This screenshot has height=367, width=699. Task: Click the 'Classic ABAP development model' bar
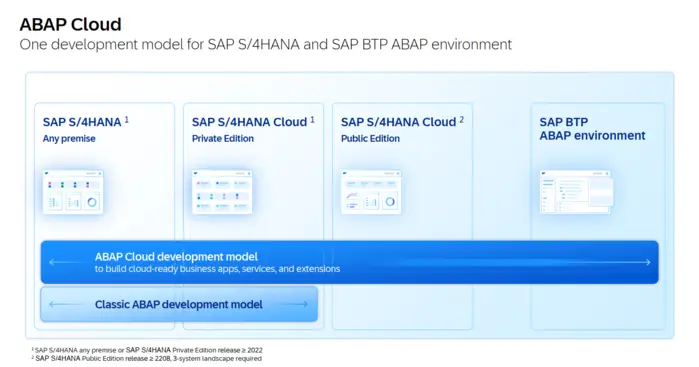(x=179, y=304)
